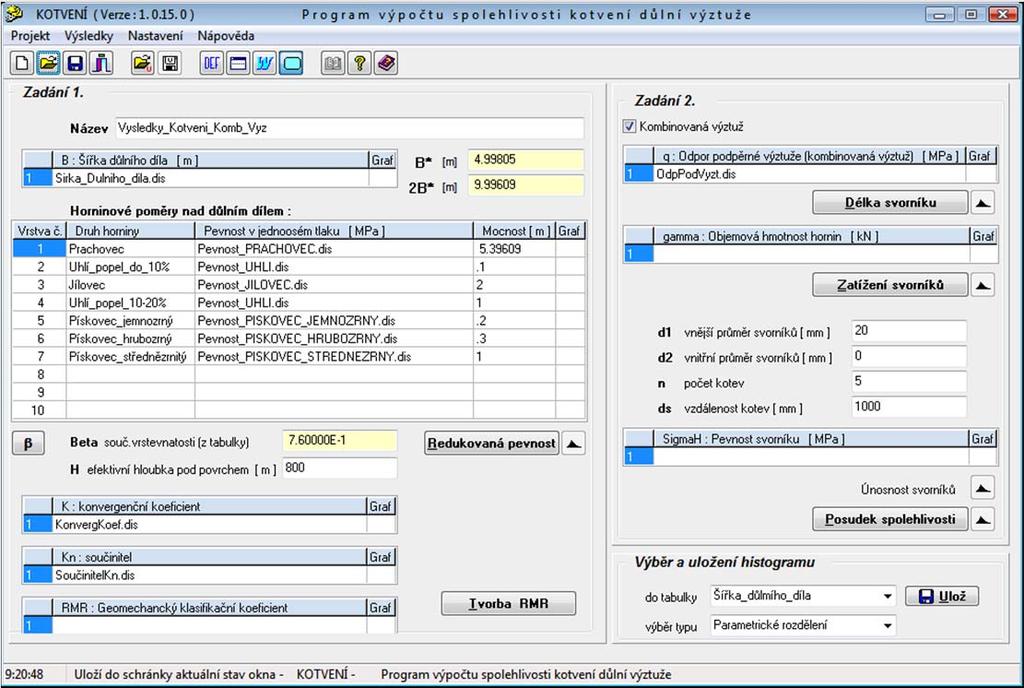Screen dimensions: 1024x688
Task: Click arrow button next to Posudek spolehlivosti
Action: [x=982, y=519]
